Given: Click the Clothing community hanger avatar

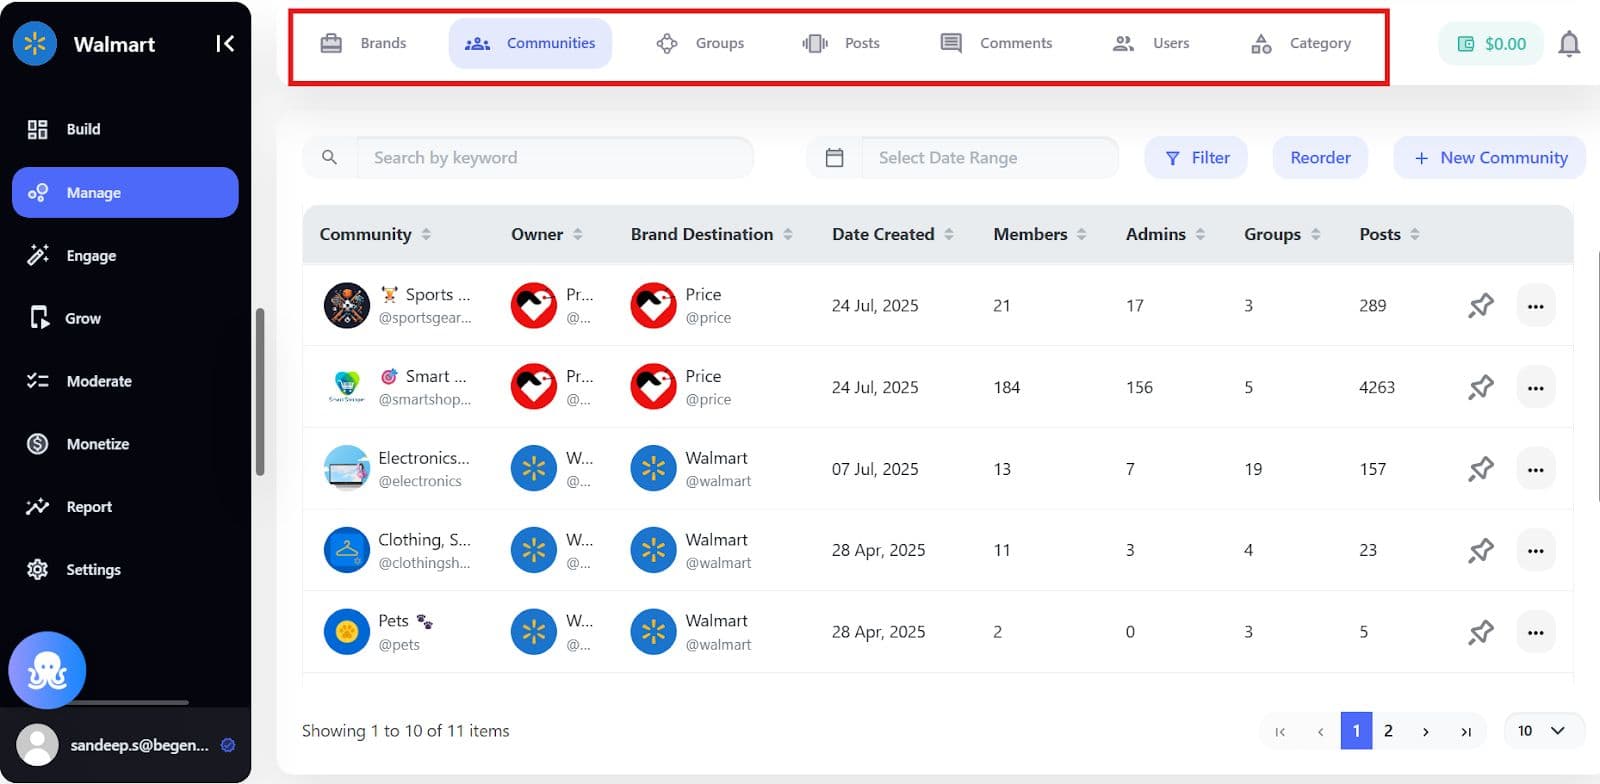Looking at the screenshot, I should point(347,550).
